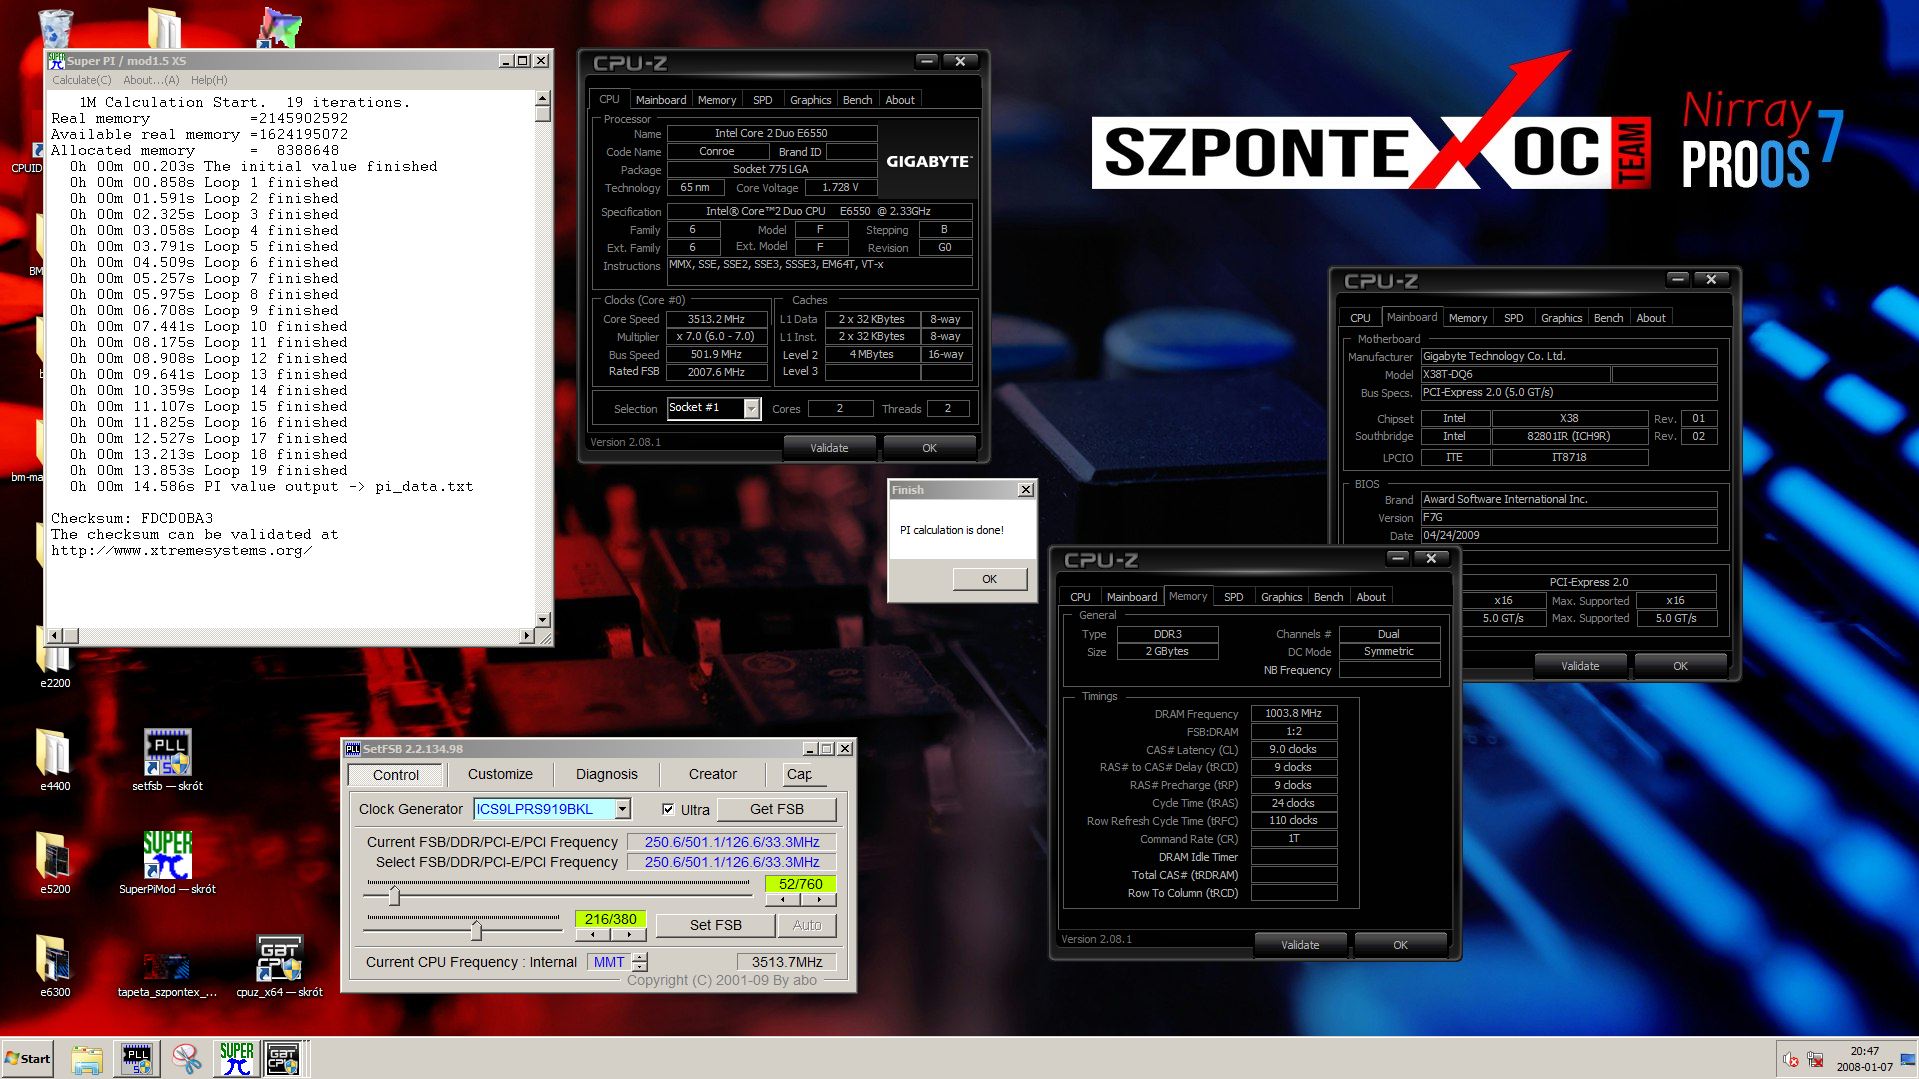
Task: Open the Calculate(C) menu in Super PI
Action: (x=82, y=80)
